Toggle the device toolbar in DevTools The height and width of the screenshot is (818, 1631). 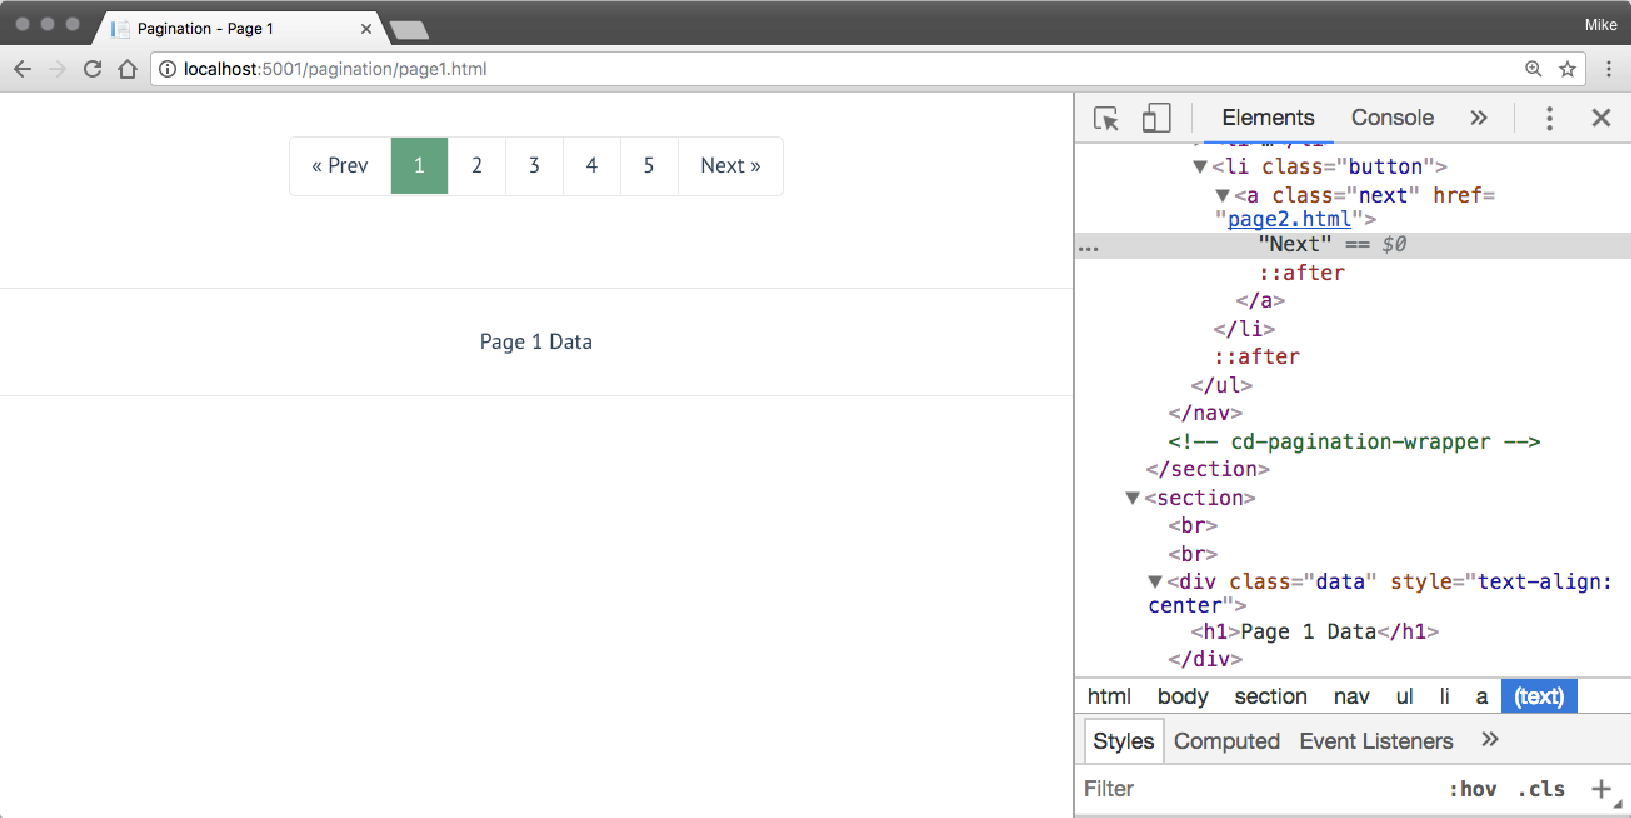tap(1156, 118)
